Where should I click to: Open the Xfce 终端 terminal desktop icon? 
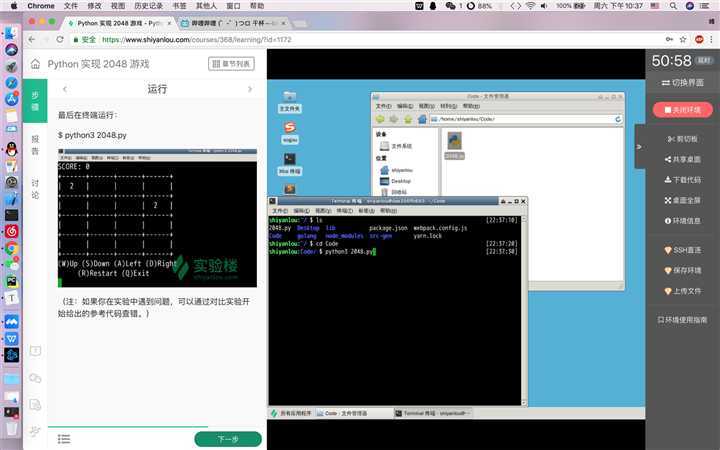point(289,164)
